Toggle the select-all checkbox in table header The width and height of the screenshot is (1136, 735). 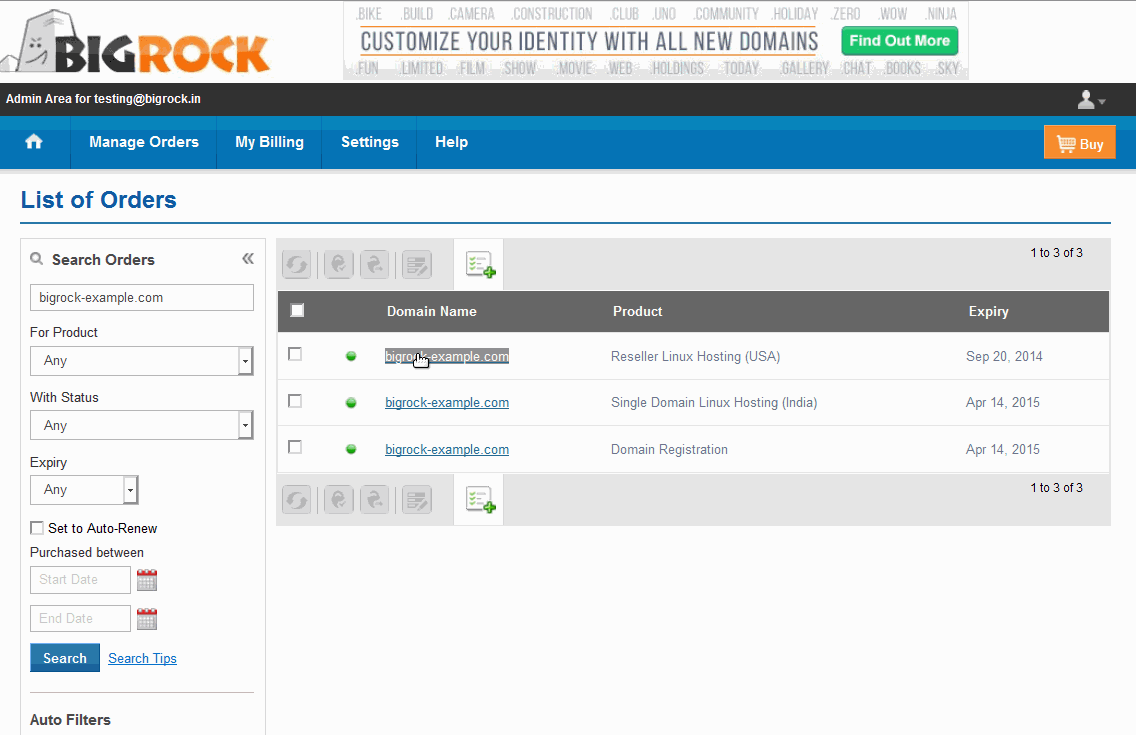pyautogui.click(x=297, y=311)
